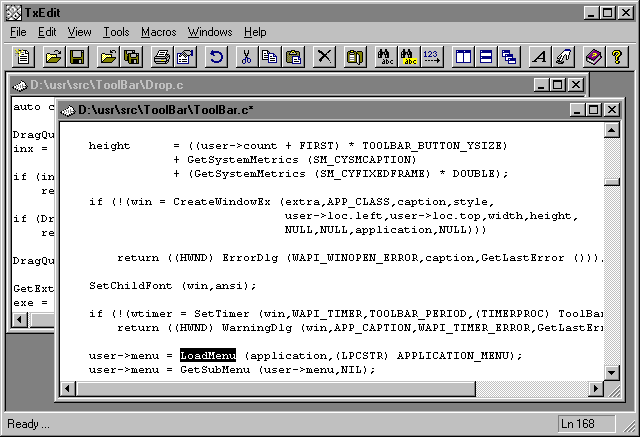
Task: Click the ToolBar.c horizontal scrollbar left arrow
Action: (x=68, y=388)
